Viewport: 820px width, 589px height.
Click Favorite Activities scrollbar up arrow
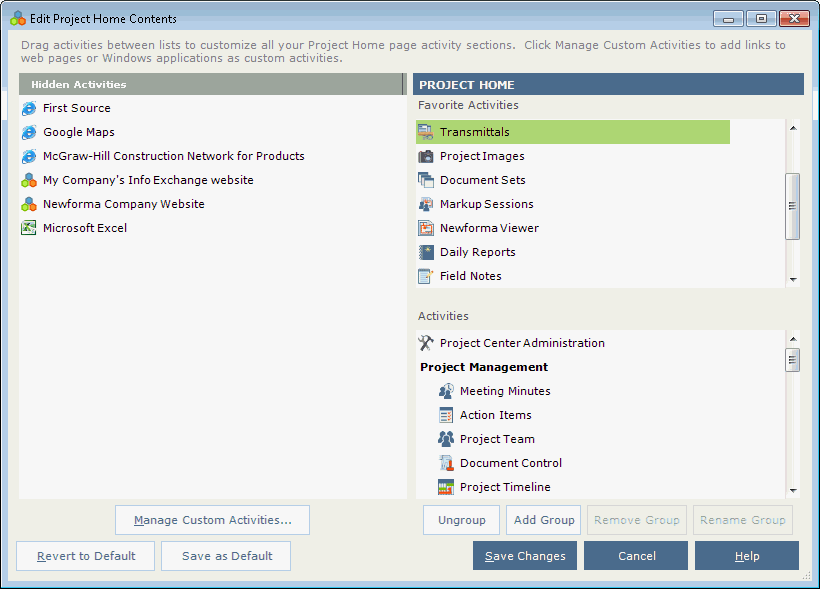[793, 128]
